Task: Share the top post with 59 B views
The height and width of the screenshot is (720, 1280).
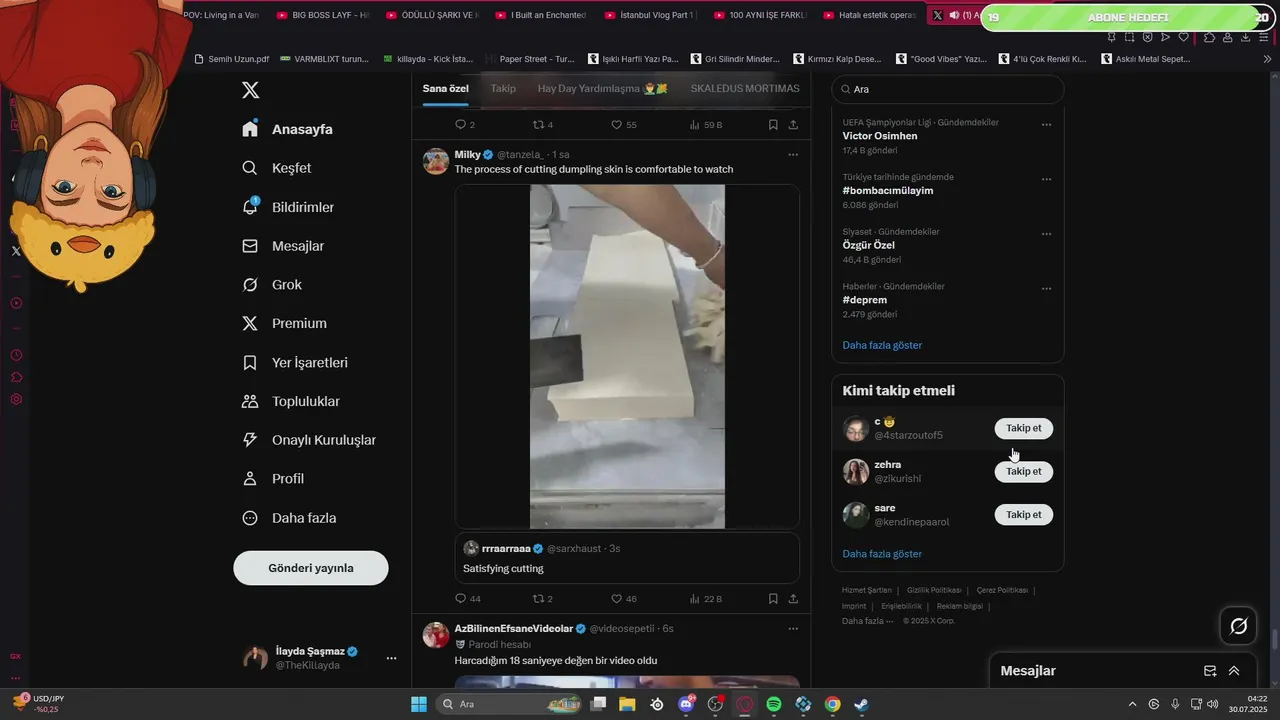Action: coord(793,125)
